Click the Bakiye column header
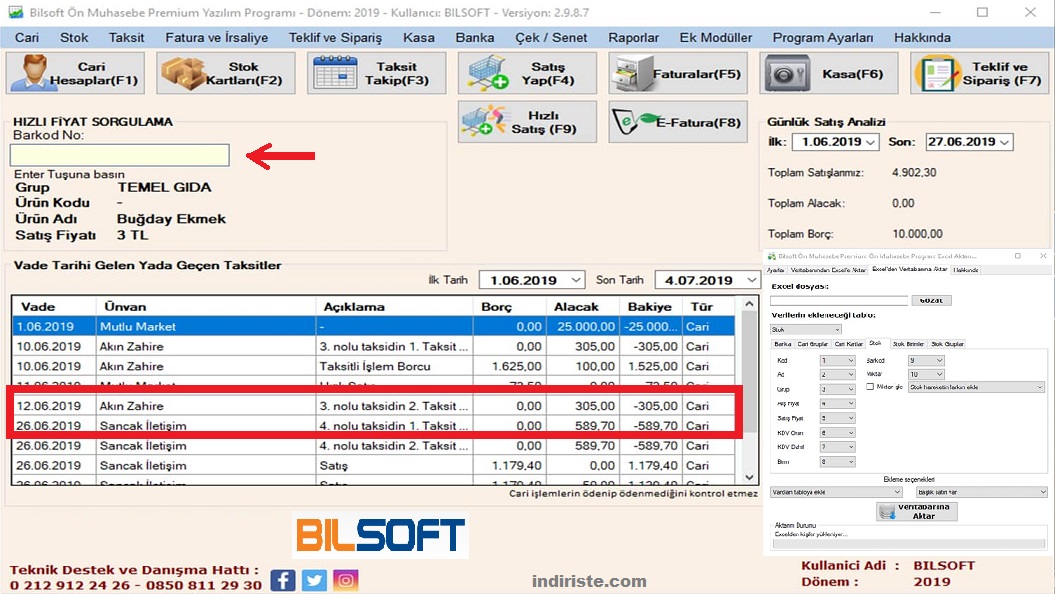 pyautogui.click(x=649, y=307)
